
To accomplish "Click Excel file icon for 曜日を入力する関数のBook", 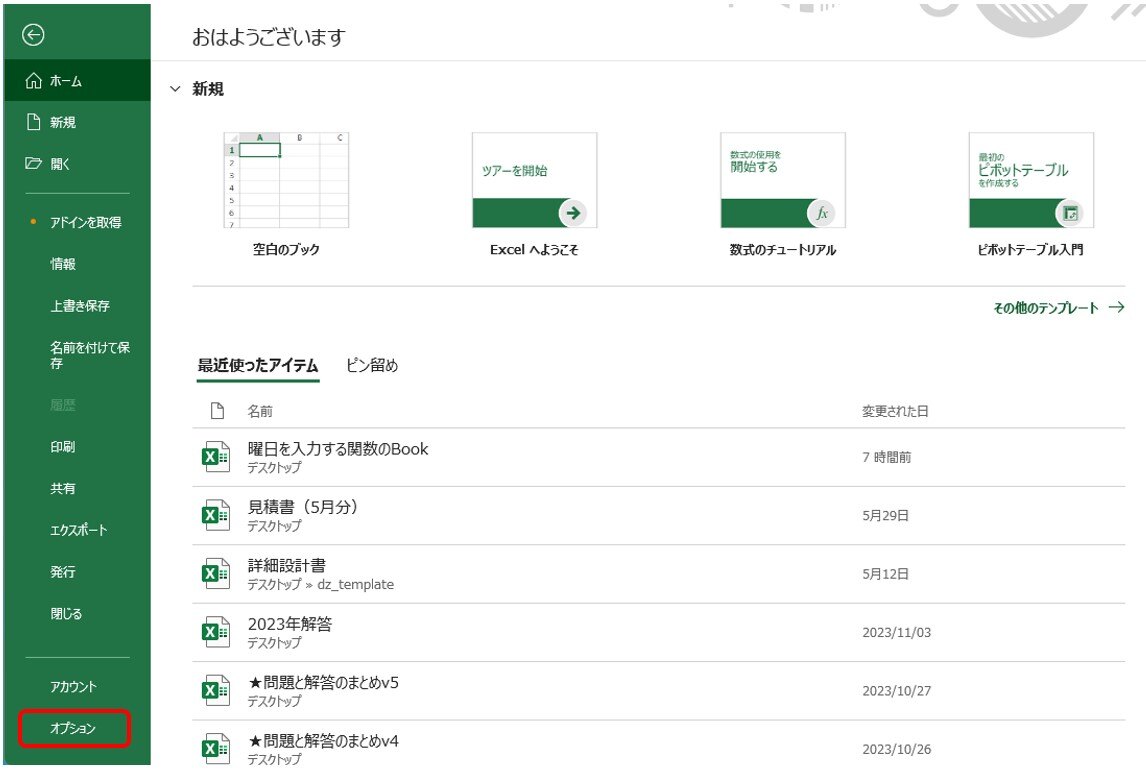I will pos(216,457).
